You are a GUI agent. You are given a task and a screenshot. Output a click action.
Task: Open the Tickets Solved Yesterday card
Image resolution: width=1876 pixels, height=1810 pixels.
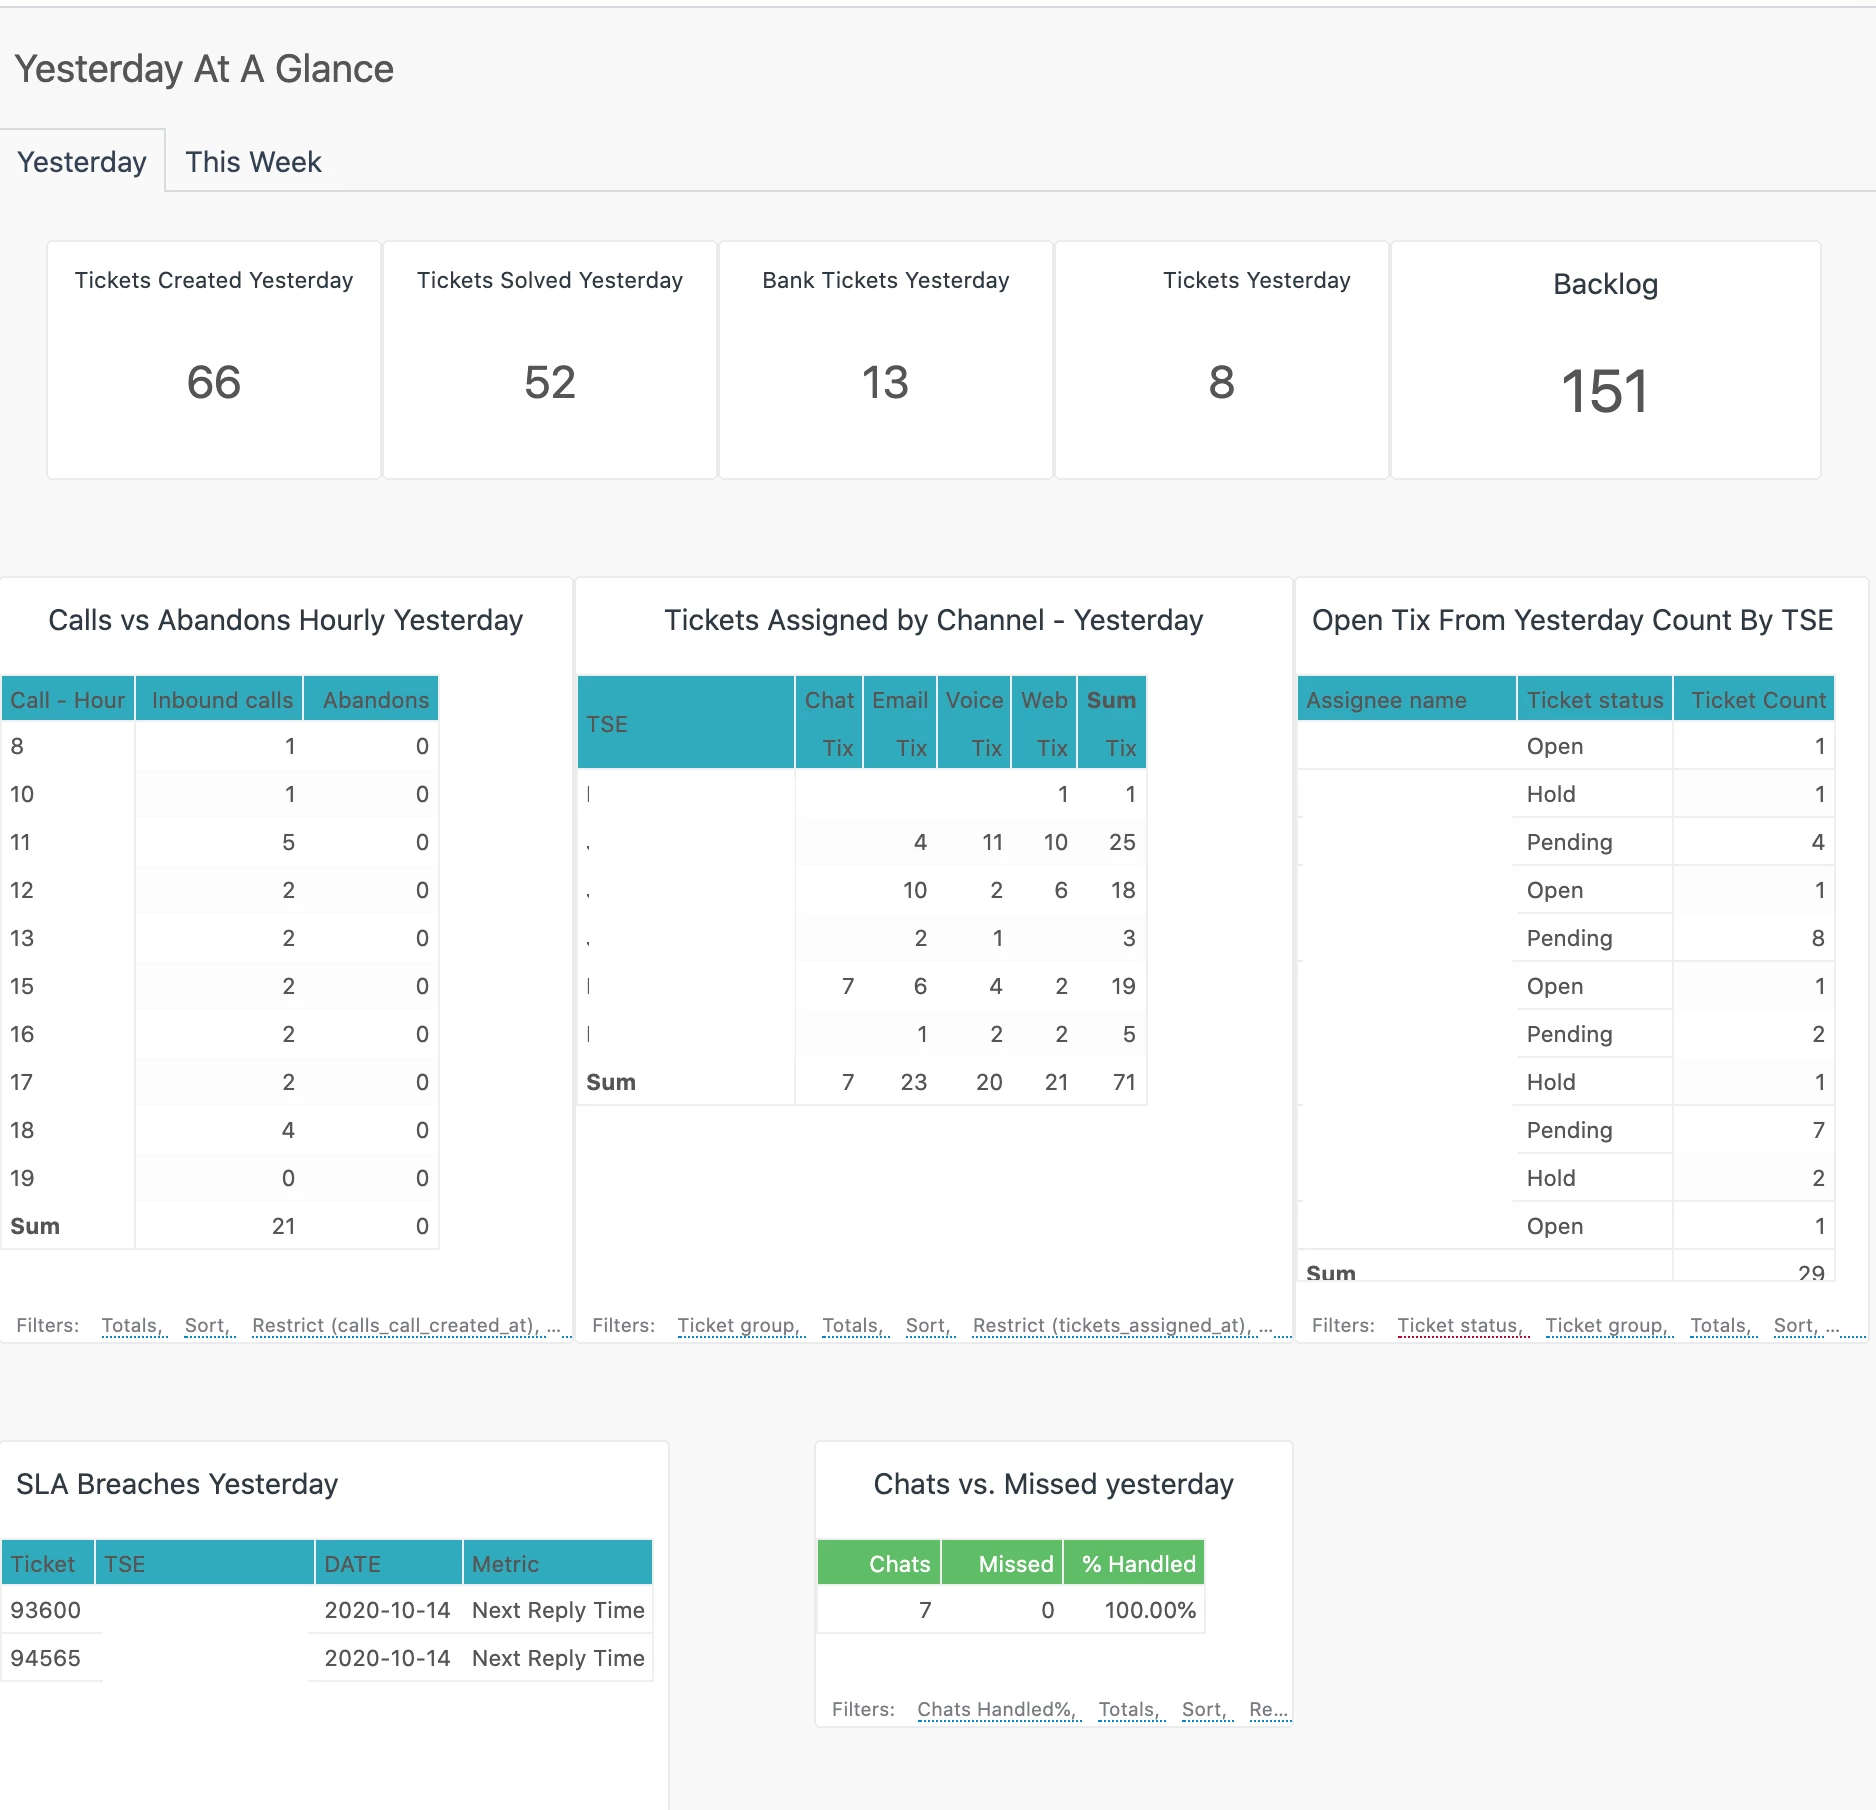click(550, 360)
